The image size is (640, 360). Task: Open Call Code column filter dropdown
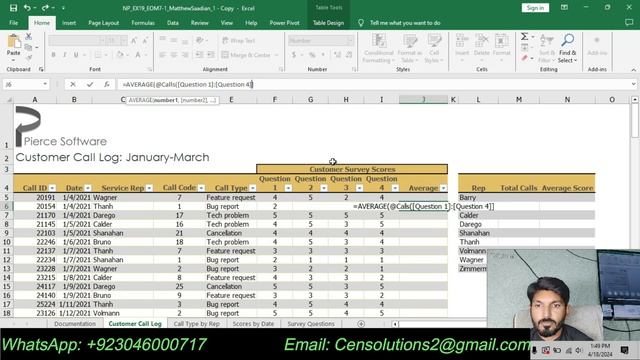pyautogui.click(x=201, y=188)
